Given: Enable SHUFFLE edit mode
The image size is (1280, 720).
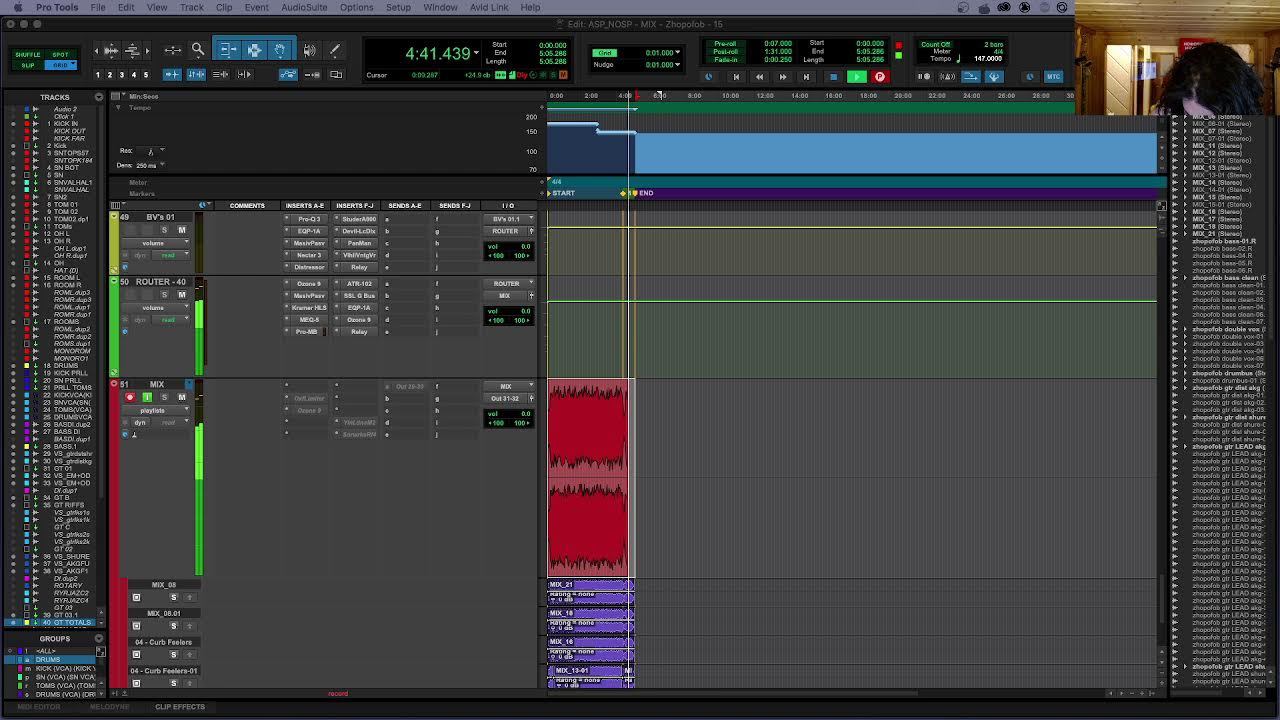Looking at the screenshot, I should coord(28,54).
